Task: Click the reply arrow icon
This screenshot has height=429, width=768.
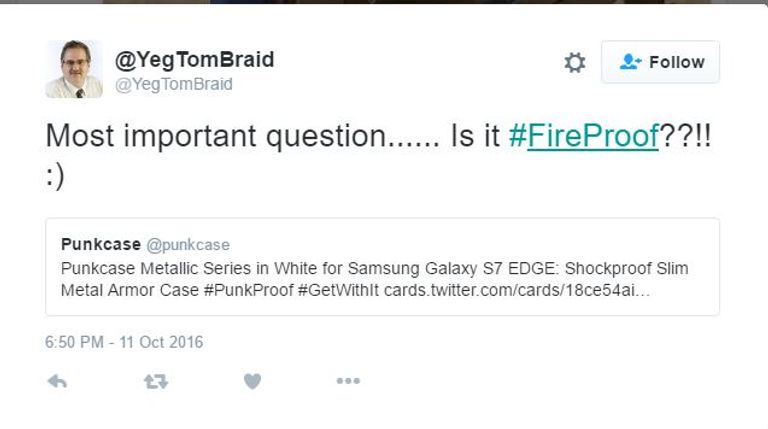Action: tap(57, 381)
